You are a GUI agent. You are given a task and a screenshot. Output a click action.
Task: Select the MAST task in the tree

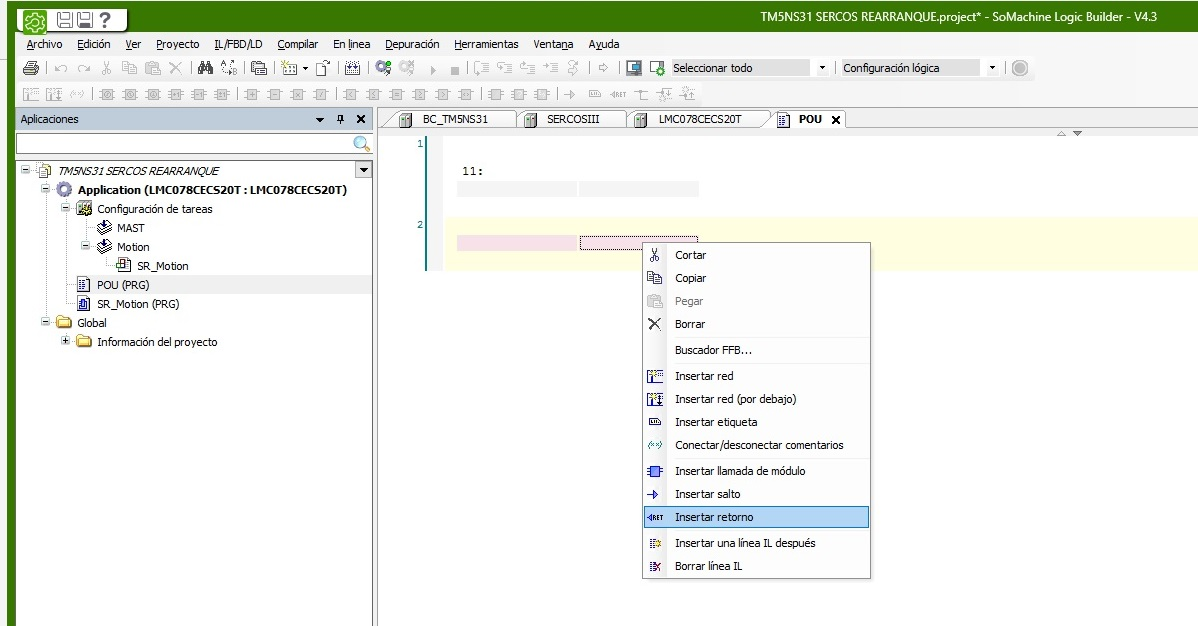[x=130, y=228]
